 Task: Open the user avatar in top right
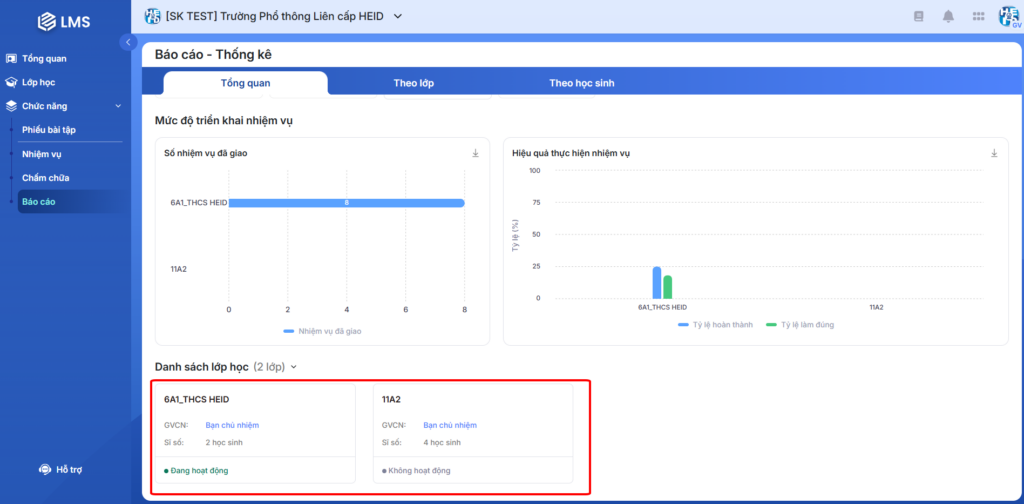1008,17
